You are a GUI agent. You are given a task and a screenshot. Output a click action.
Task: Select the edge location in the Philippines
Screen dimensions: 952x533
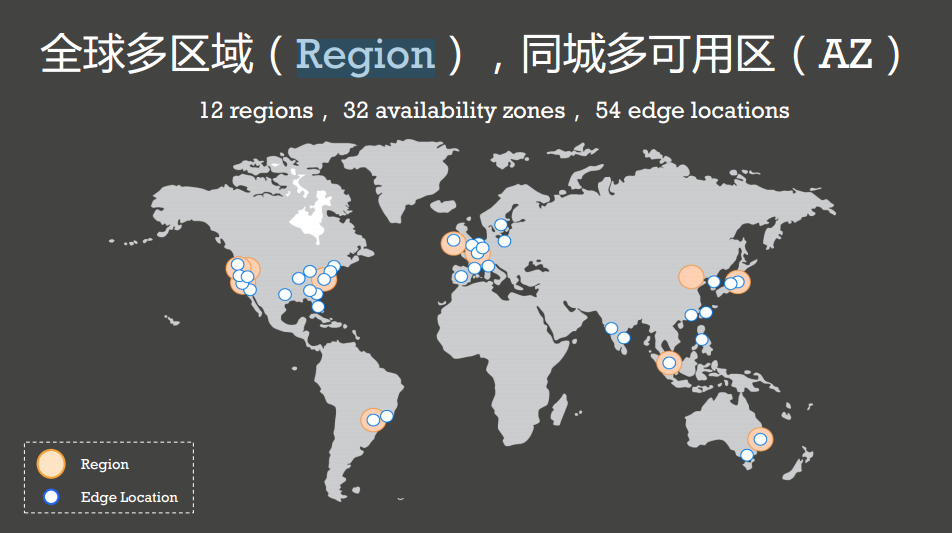click(701, 339)
